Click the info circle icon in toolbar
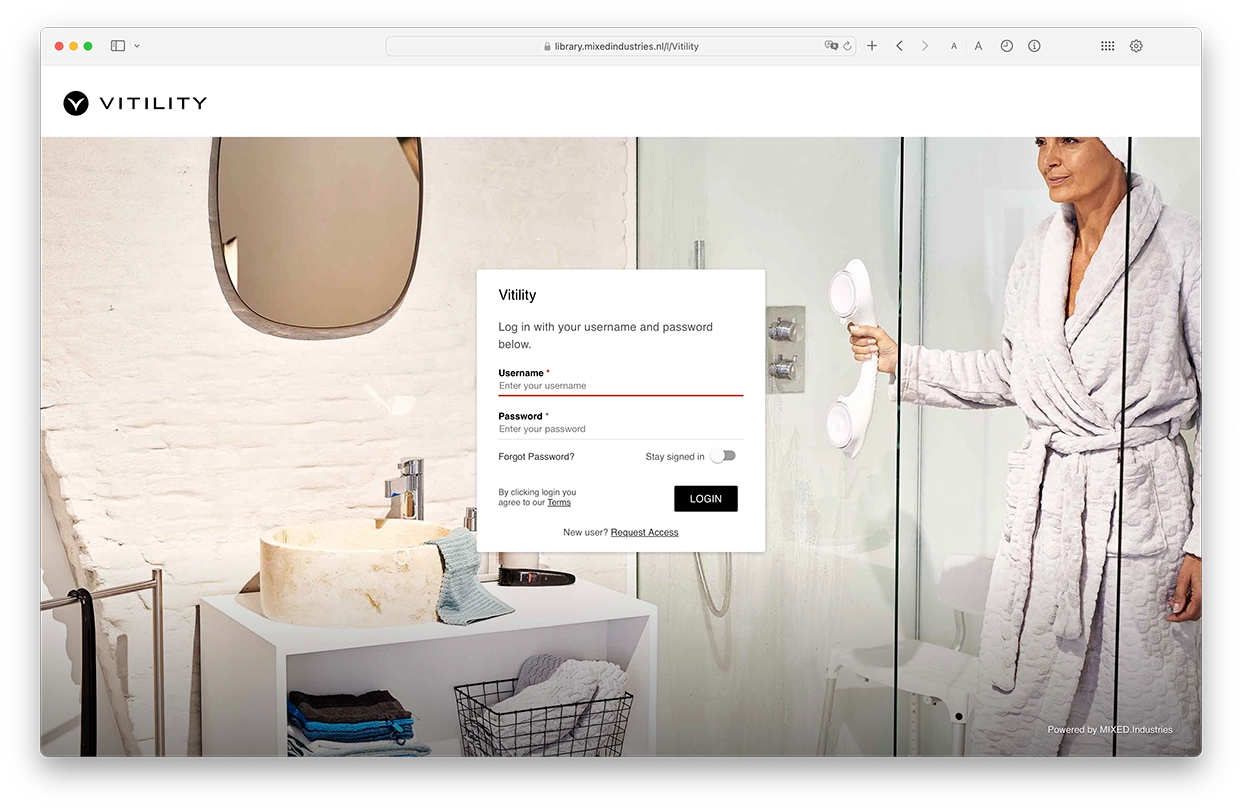Image resolution: width=1242 pixels, height=810 pixels. [x=1034, y=46]
